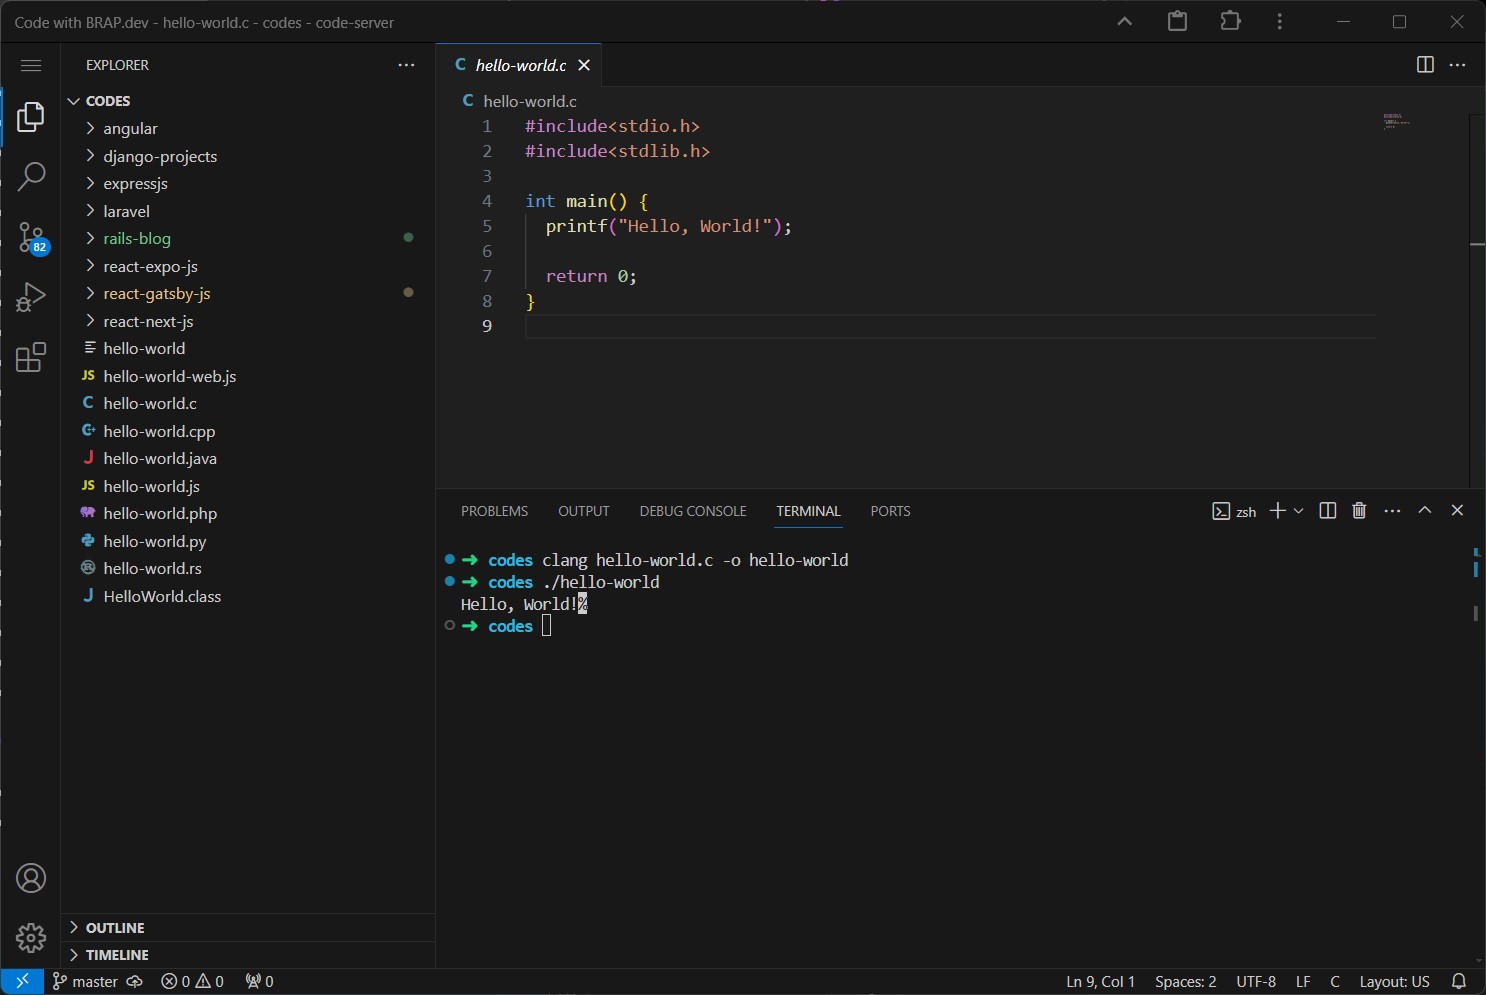
Task: Open the Search panel
Action: [x=31, y=176]
